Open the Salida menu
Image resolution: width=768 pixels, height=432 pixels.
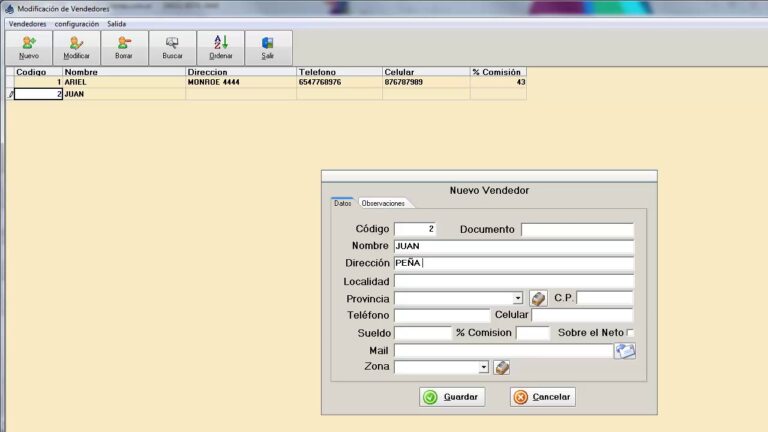point(117,24)
